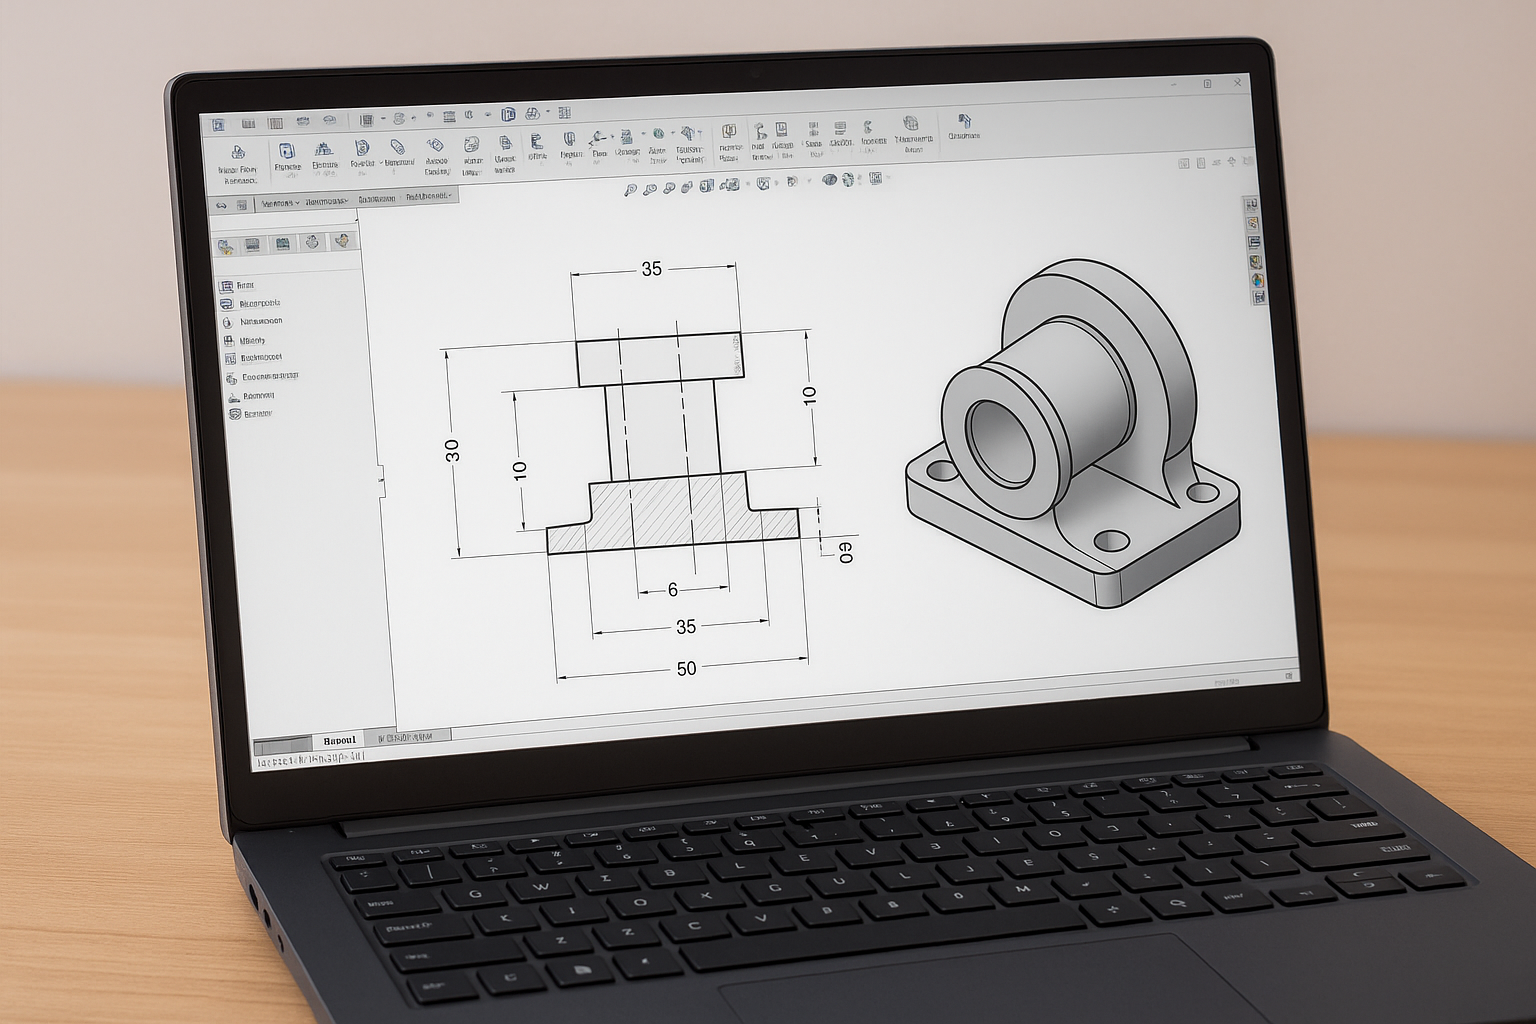Viewport: 1536px width, 1024px height.
Task: Click the topmost icon in right-edge task strip
Action: click(1250, 205)
